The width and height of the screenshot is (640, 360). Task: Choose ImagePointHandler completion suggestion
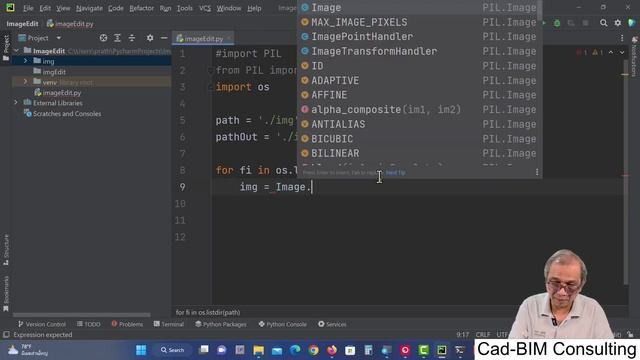(x=419, y=37)
